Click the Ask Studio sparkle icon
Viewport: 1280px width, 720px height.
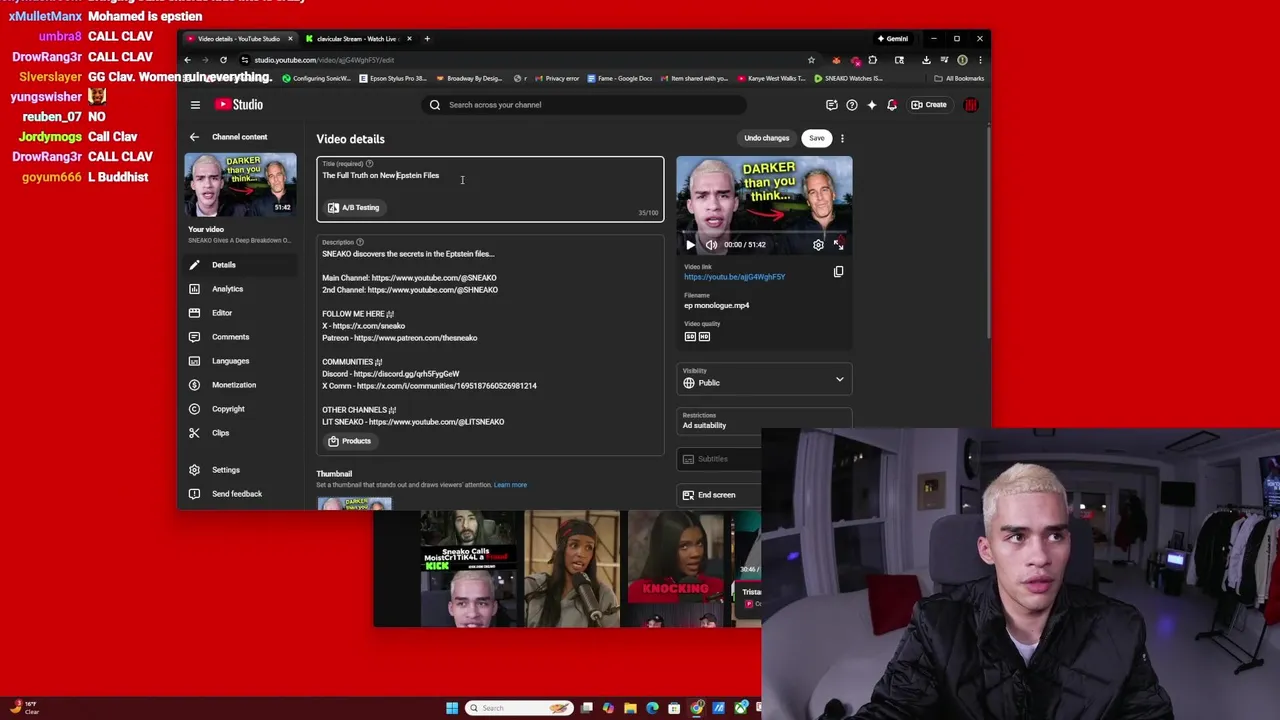point(872,105)
